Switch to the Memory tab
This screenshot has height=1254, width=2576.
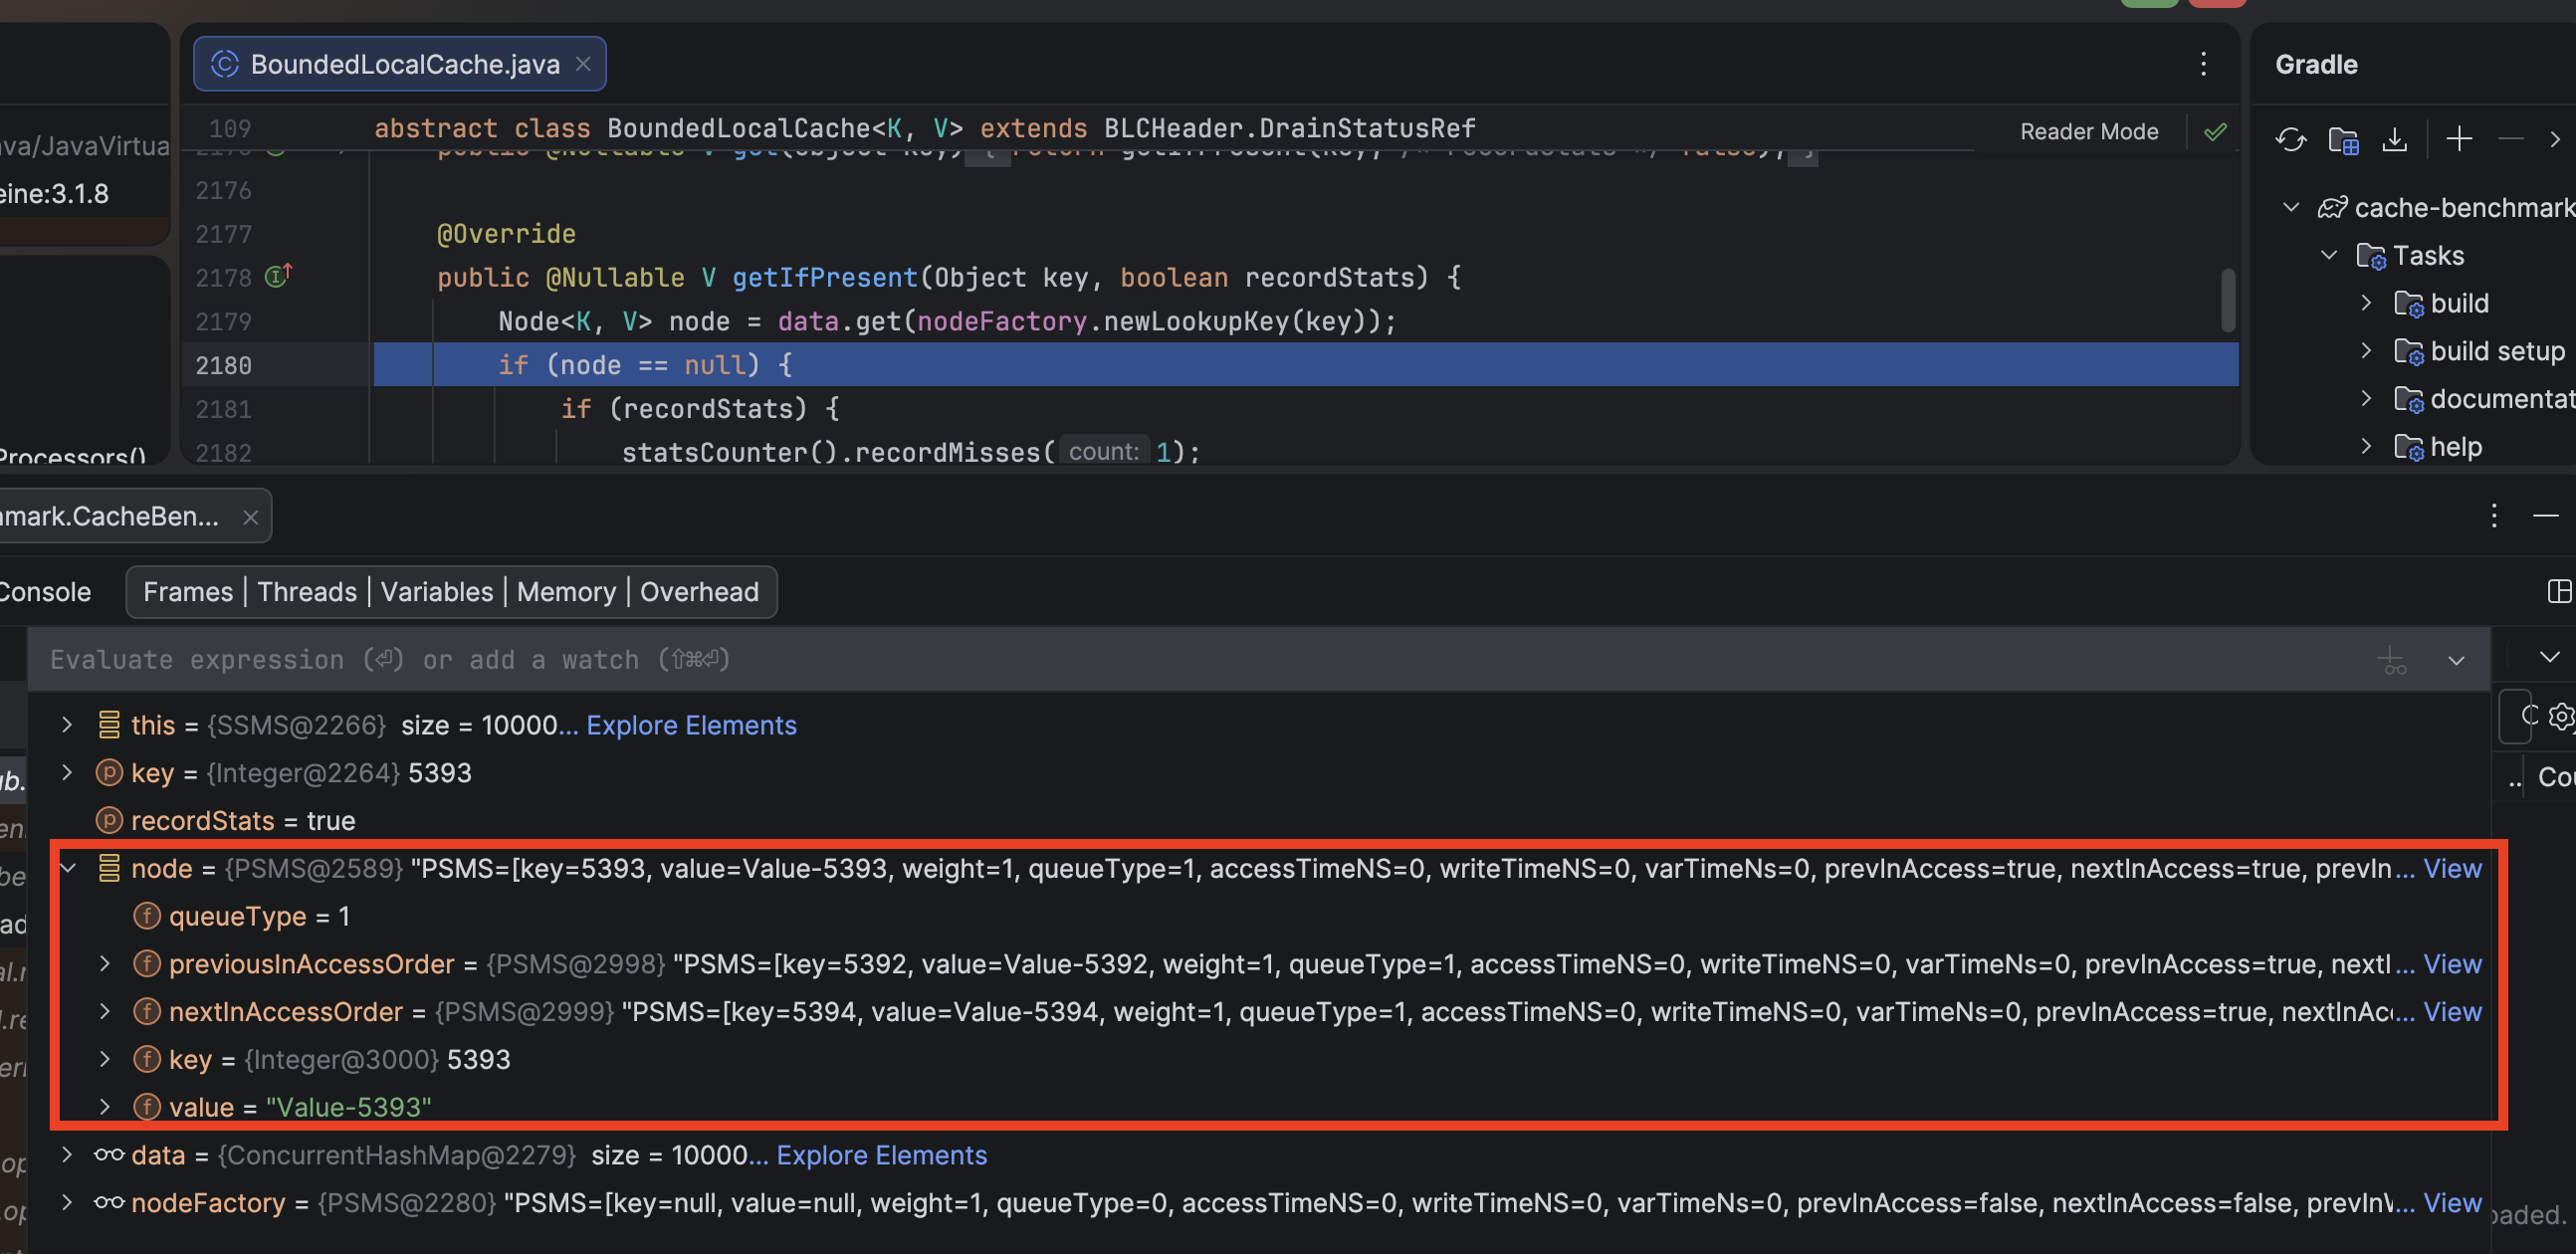point(566,591)
